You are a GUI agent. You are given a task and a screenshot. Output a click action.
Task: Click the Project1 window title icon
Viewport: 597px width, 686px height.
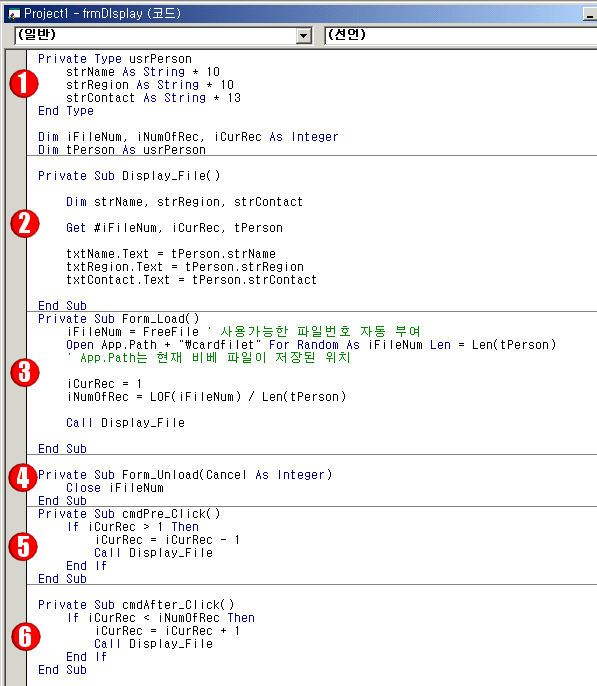click(14, 14)
